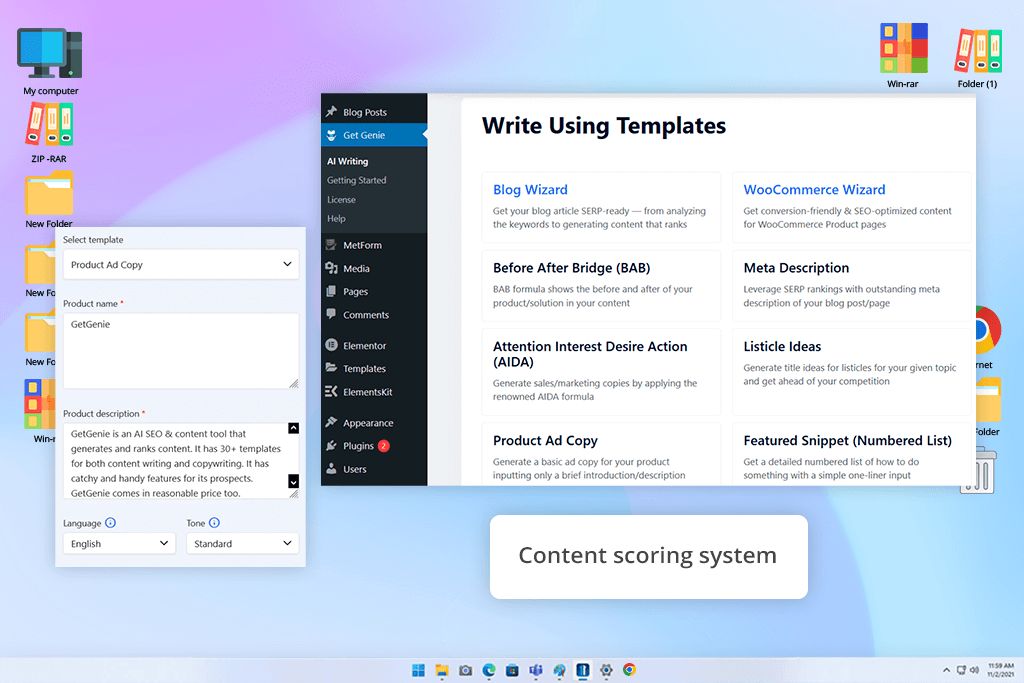Open My computer desktop icon
1024x683 pixels.
[50, 54]
